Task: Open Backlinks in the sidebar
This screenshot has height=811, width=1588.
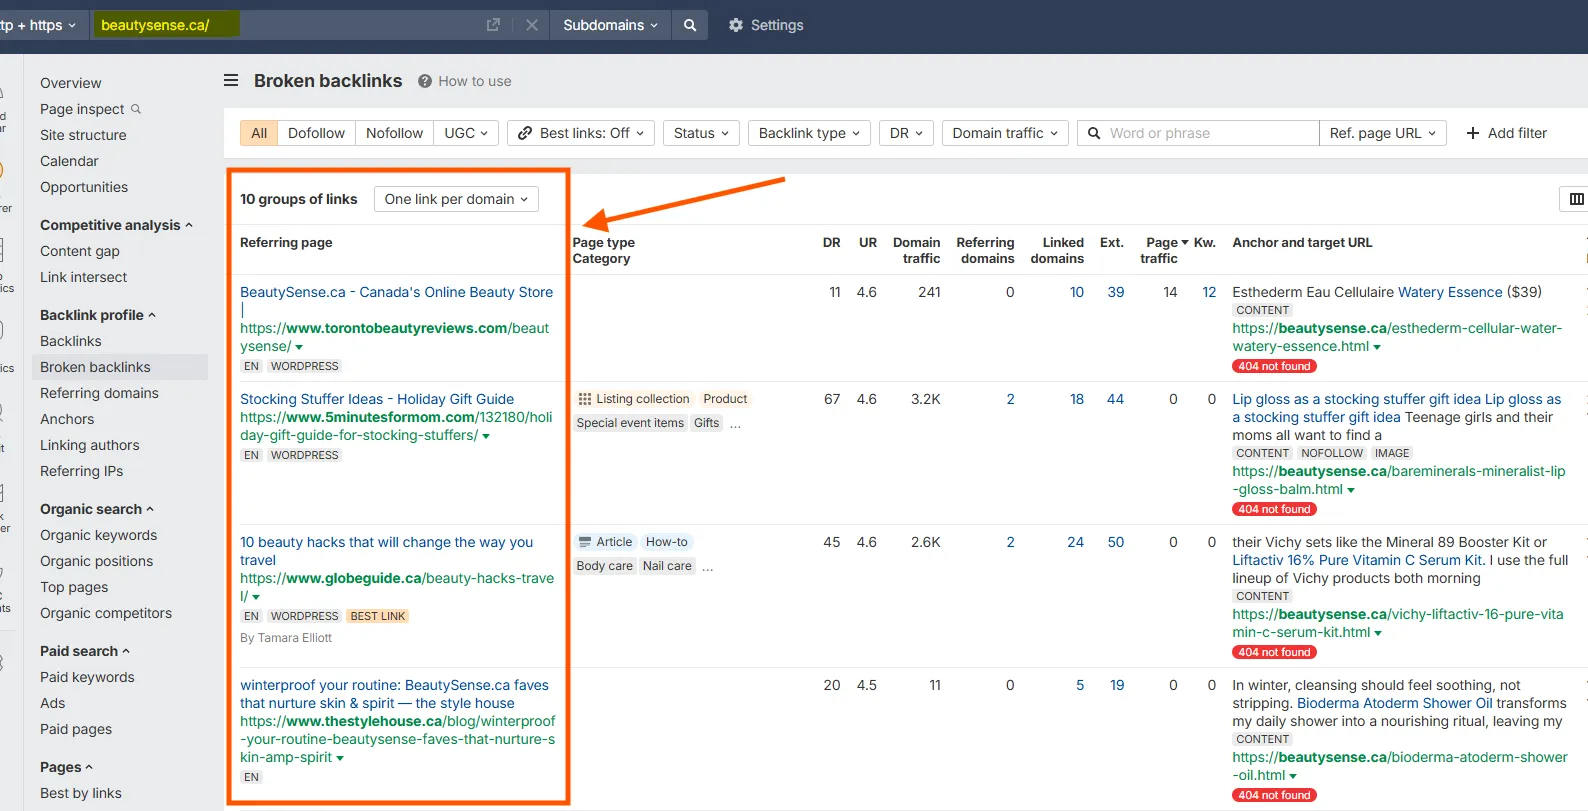Action: coord(71,341)
